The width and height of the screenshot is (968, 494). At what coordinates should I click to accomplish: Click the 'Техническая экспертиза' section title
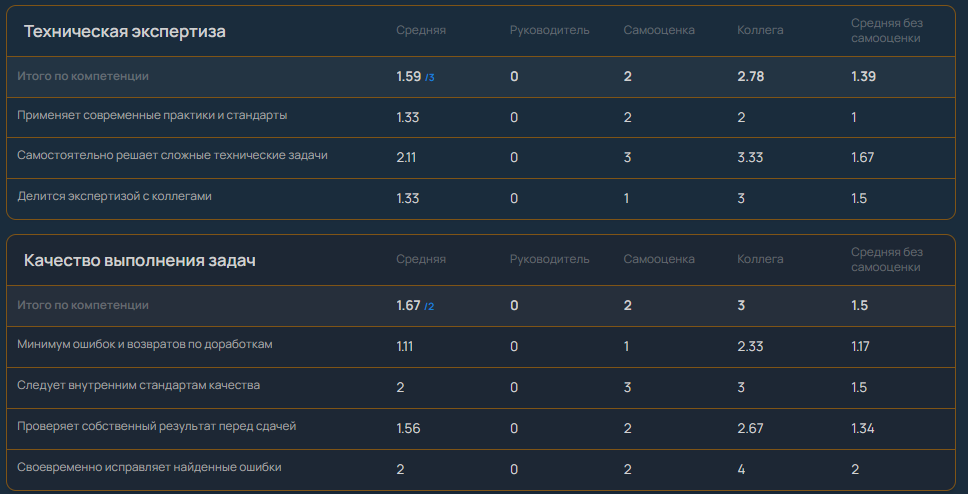(x=124, y=31)
